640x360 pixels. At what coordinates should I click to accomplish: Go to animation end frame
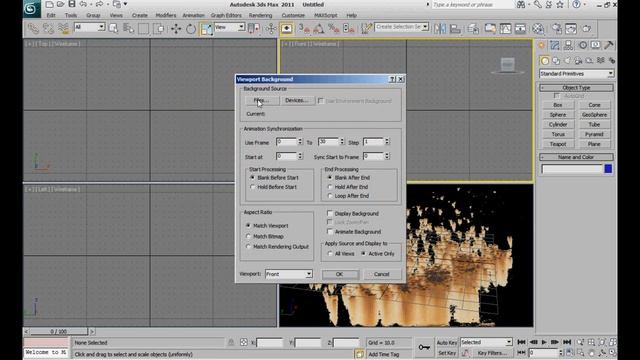(x=567, y=342)
